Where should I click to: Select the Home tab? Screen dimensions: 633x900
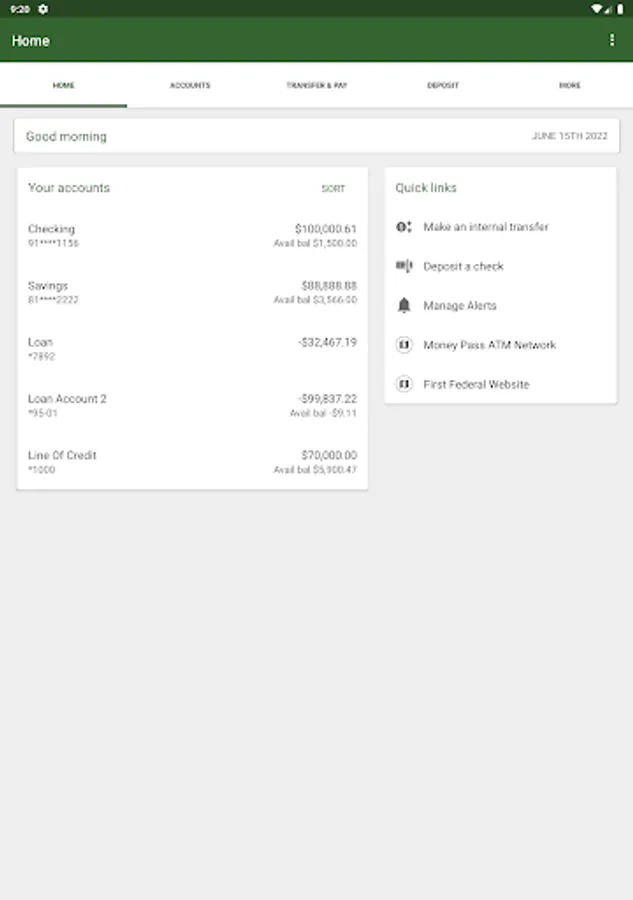point(63,86)
